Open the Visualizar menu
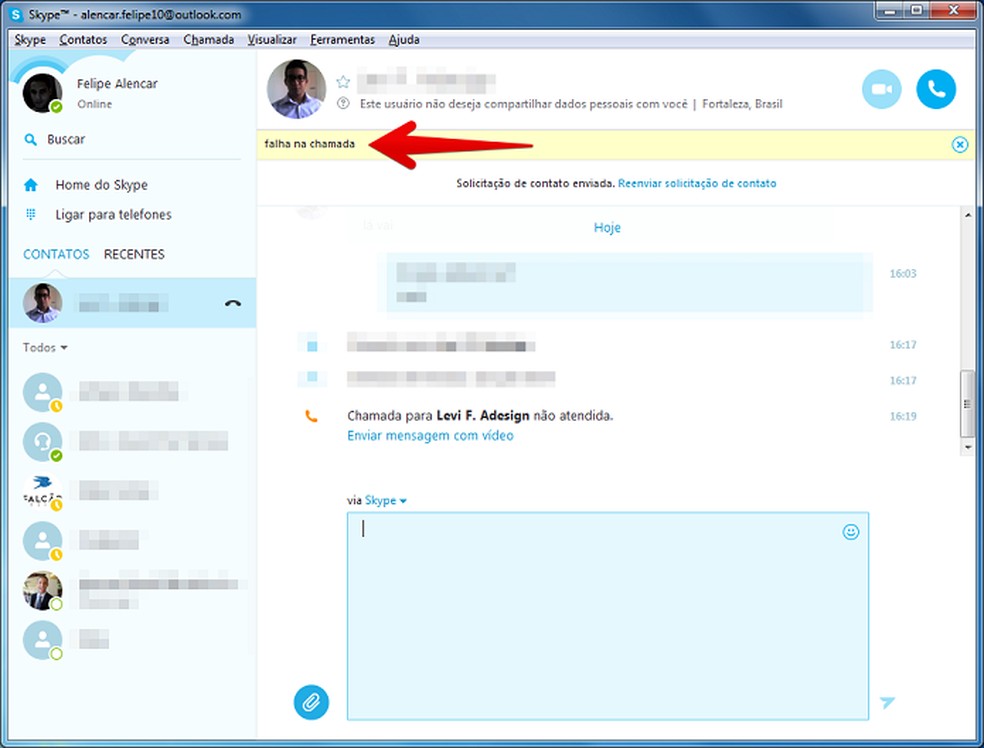Image resolution: width=984 pixels, height=748 pixels. click(x=272, y=40)
